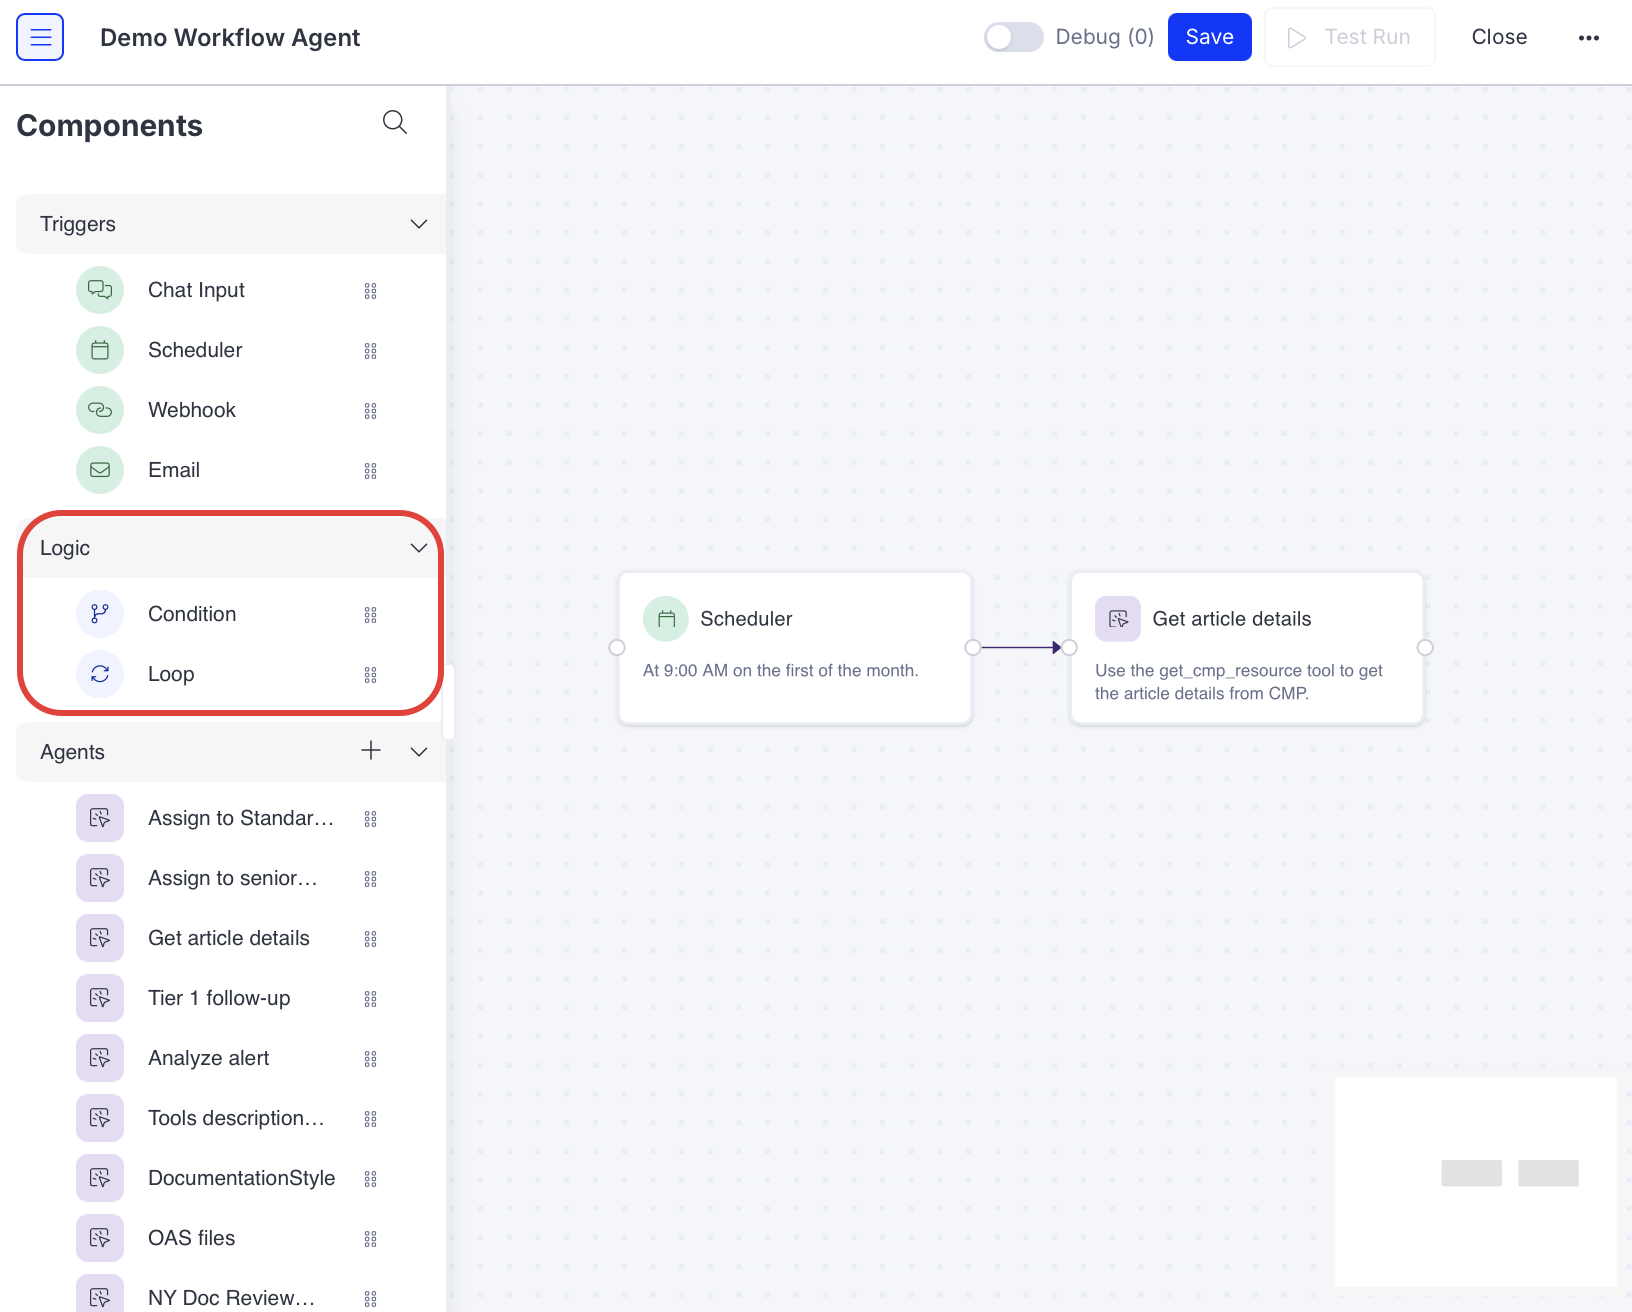Select the Get article details canvas node
The height and width of the screenshot is (1312, 1632).
(1246, 647)
